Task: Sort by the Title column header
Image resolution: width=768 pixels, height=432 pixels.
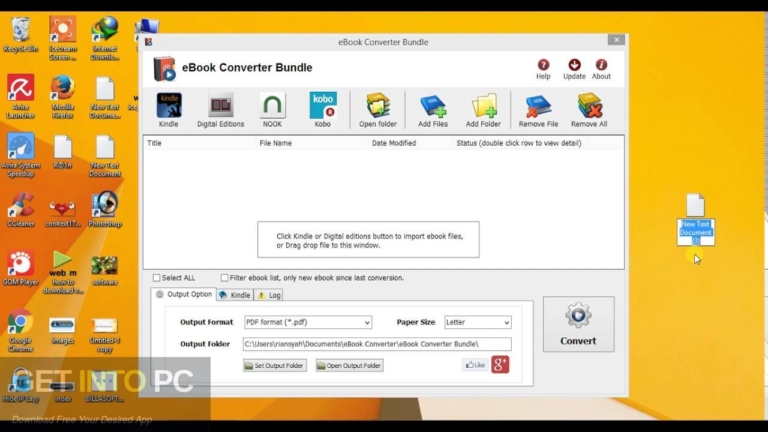Action: point(154,143)
